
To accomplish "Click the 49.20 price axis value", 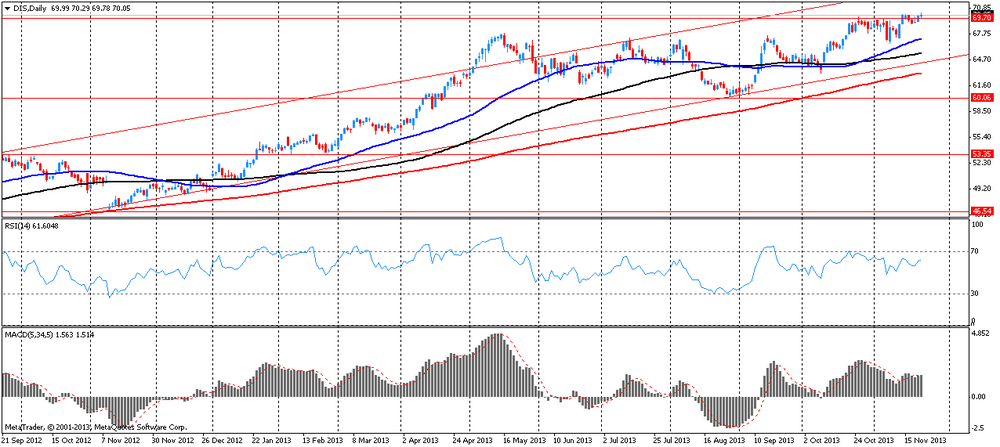I will 981,188.
